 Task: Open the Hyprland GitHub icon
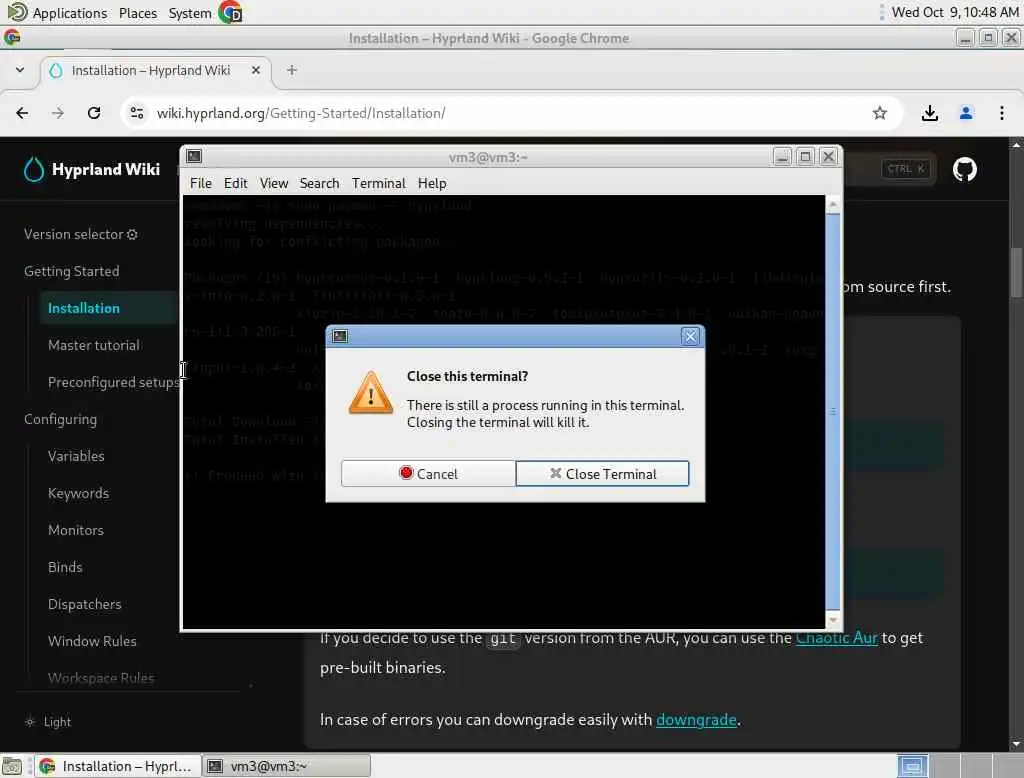[x=965, y=169]
